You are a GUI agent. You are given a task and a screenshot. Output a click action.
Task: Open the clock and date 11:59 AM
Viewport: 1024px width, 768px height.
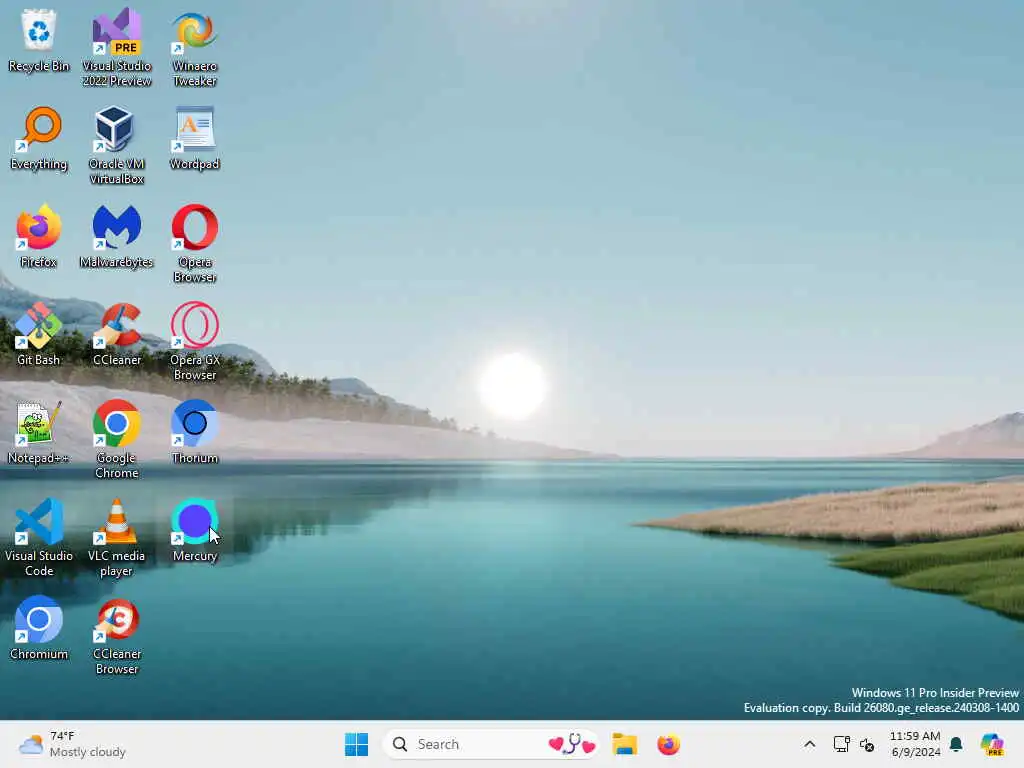[x=916, y=744]
